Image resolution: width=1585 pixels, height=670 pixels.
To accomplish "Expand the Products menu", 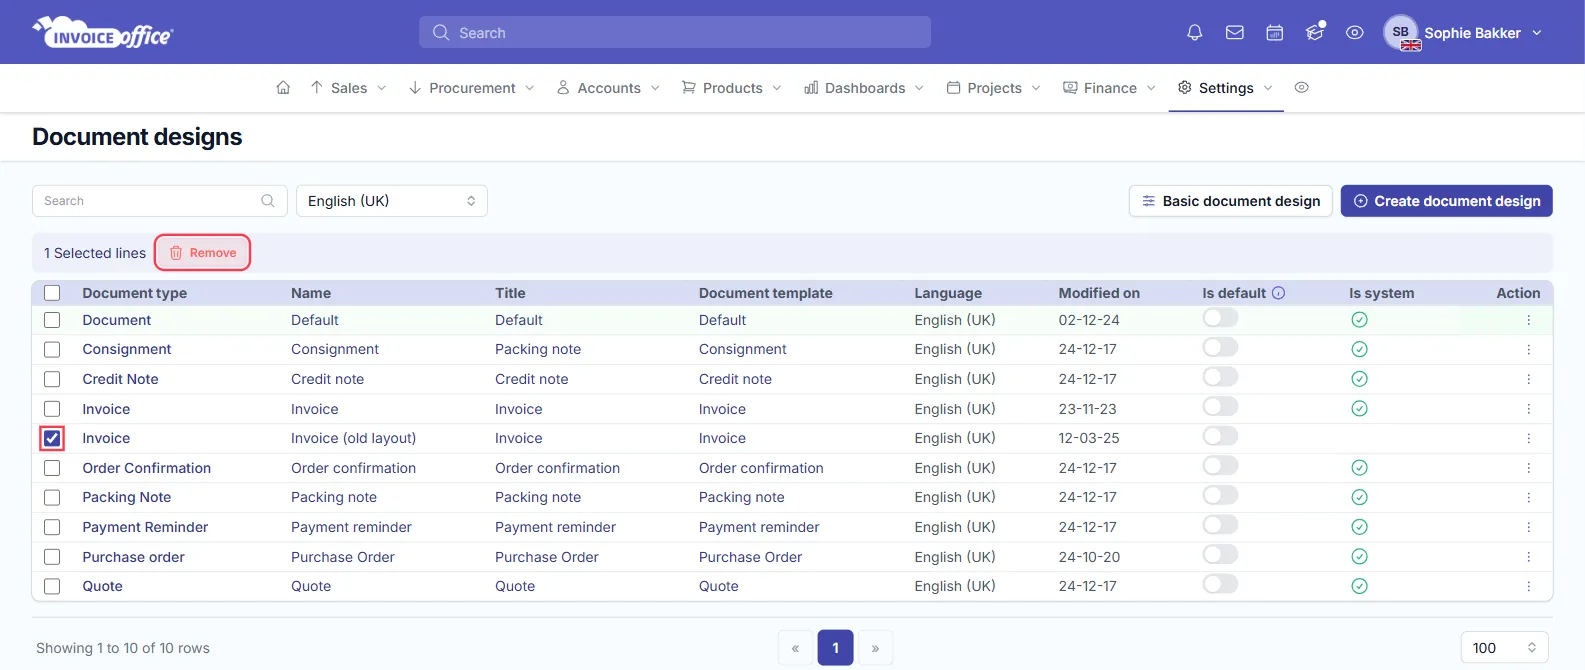I will click(732, 88).
